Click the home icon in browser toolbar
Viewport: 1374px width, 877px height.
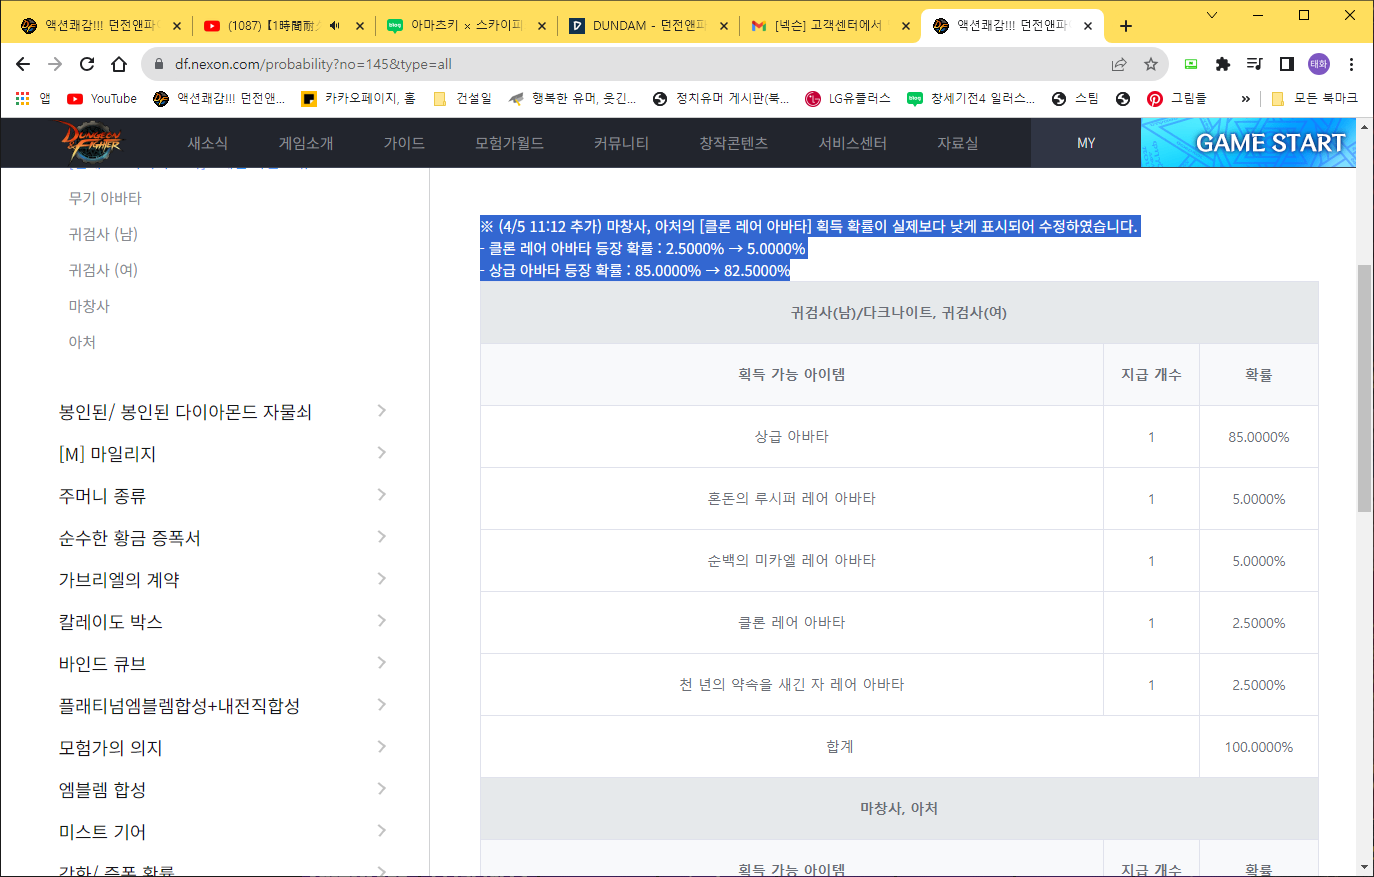[119, 64]
